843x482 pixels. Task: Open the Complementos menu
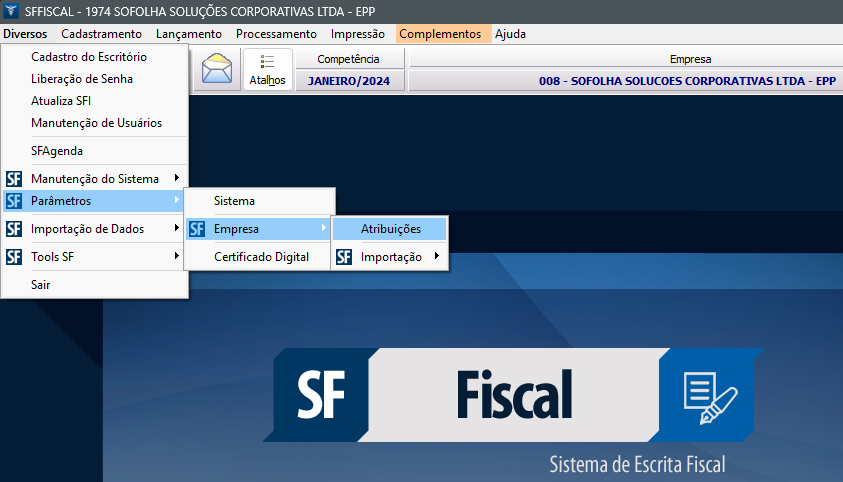tap(440, 34)
